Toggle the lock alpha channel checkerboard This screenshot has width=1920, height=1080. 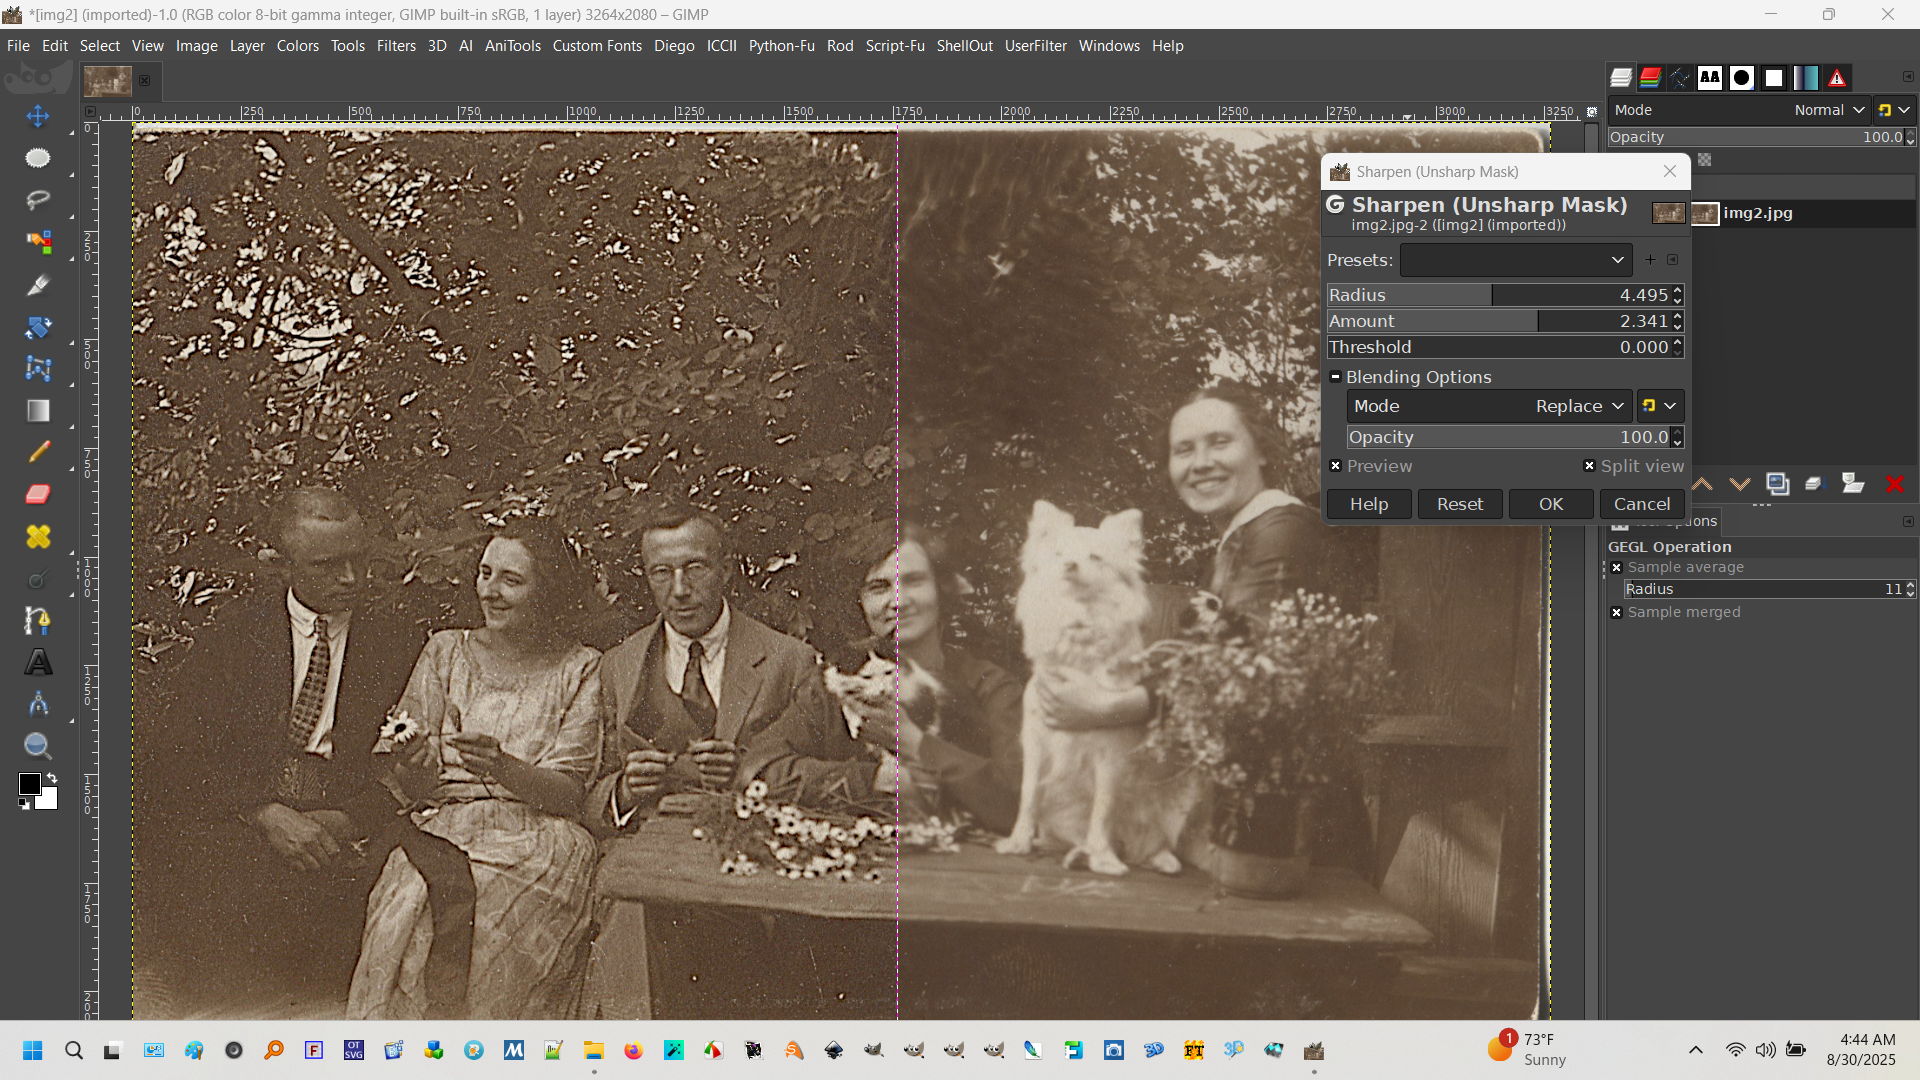coord(1705,160)
